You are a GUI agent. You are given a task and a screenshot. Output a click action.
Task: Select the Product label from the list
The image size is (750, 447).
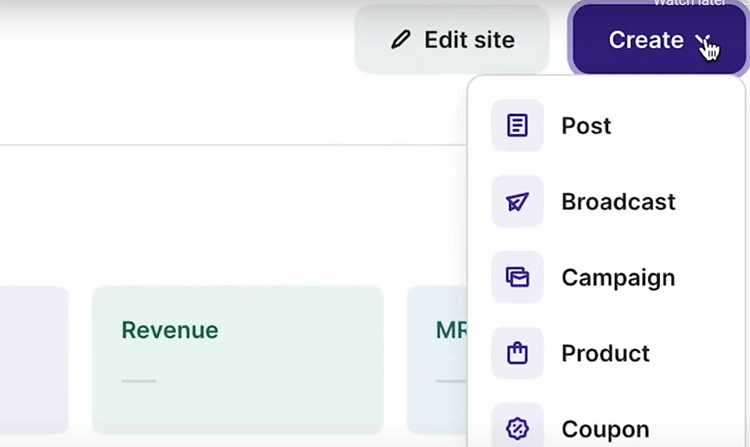[x=605, y=353]
